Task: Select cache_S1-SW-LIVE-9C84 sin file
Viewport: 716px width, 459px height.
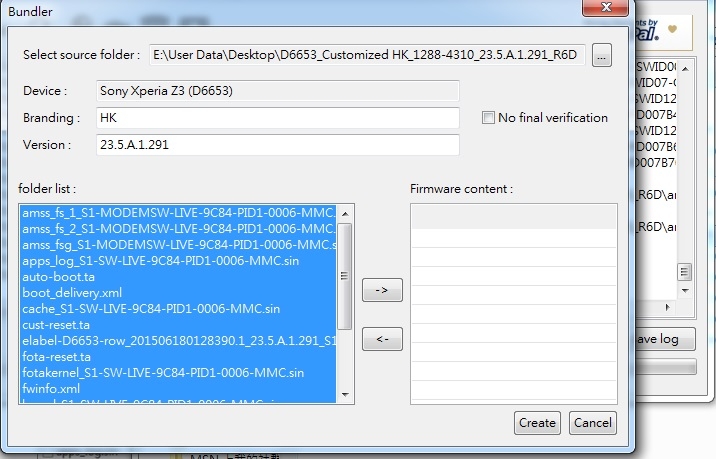Action: [178, 309]
